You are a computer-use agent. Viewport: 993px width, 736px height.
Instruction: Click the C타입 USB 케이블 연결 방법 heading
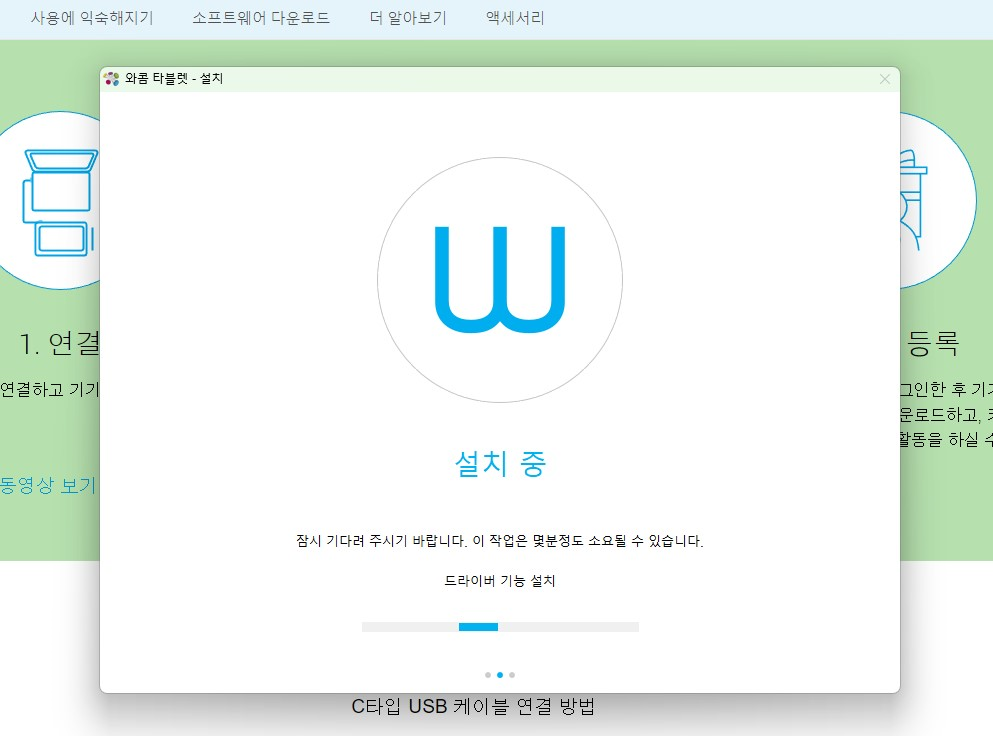tap(472, 706)
